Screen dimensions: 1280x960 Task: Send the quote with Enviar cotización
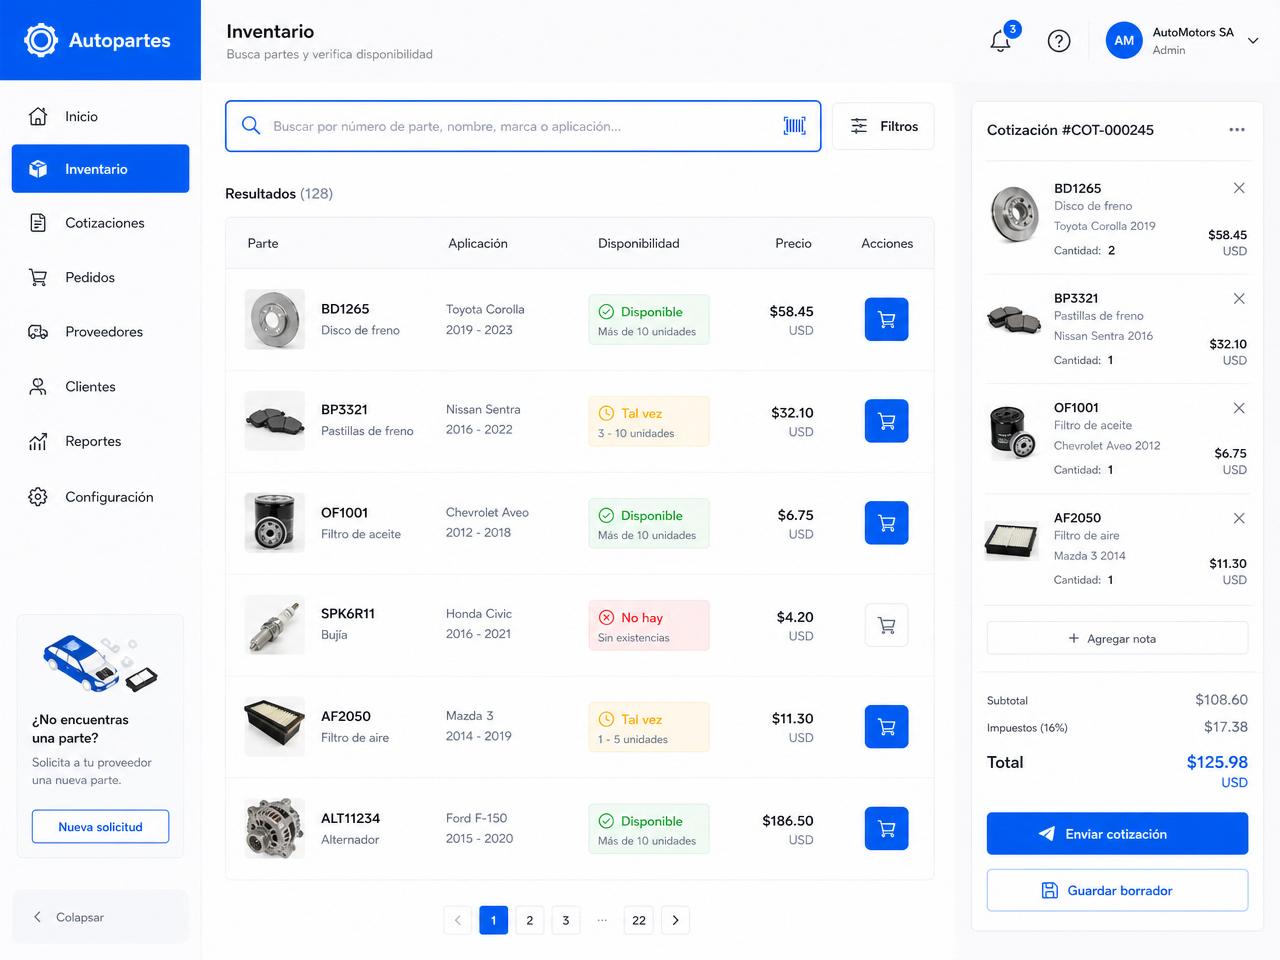pyautogui.click(x=1117, y=834)
